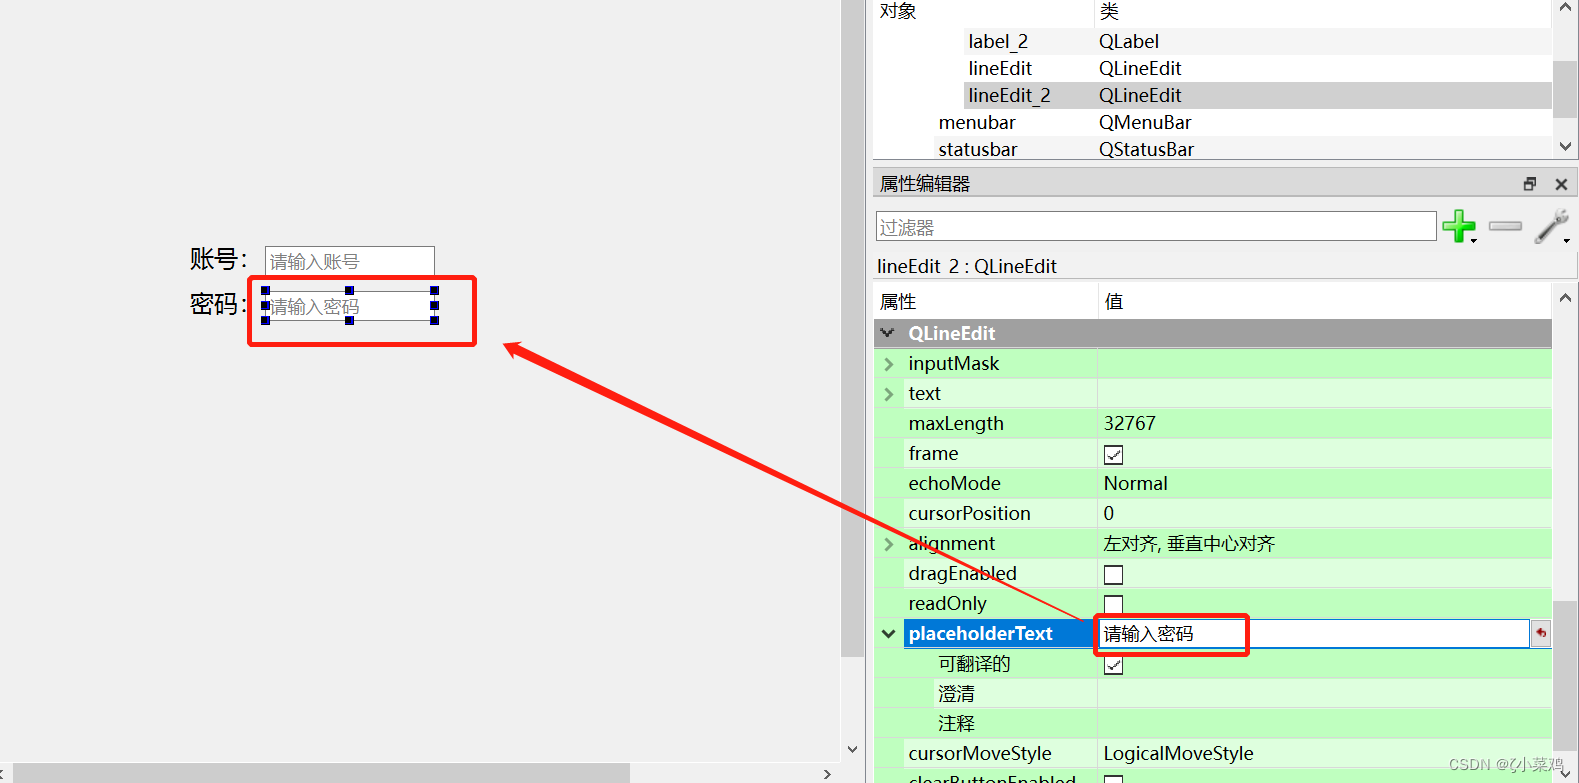Click the maxLength value 32767

[1129, 423]
